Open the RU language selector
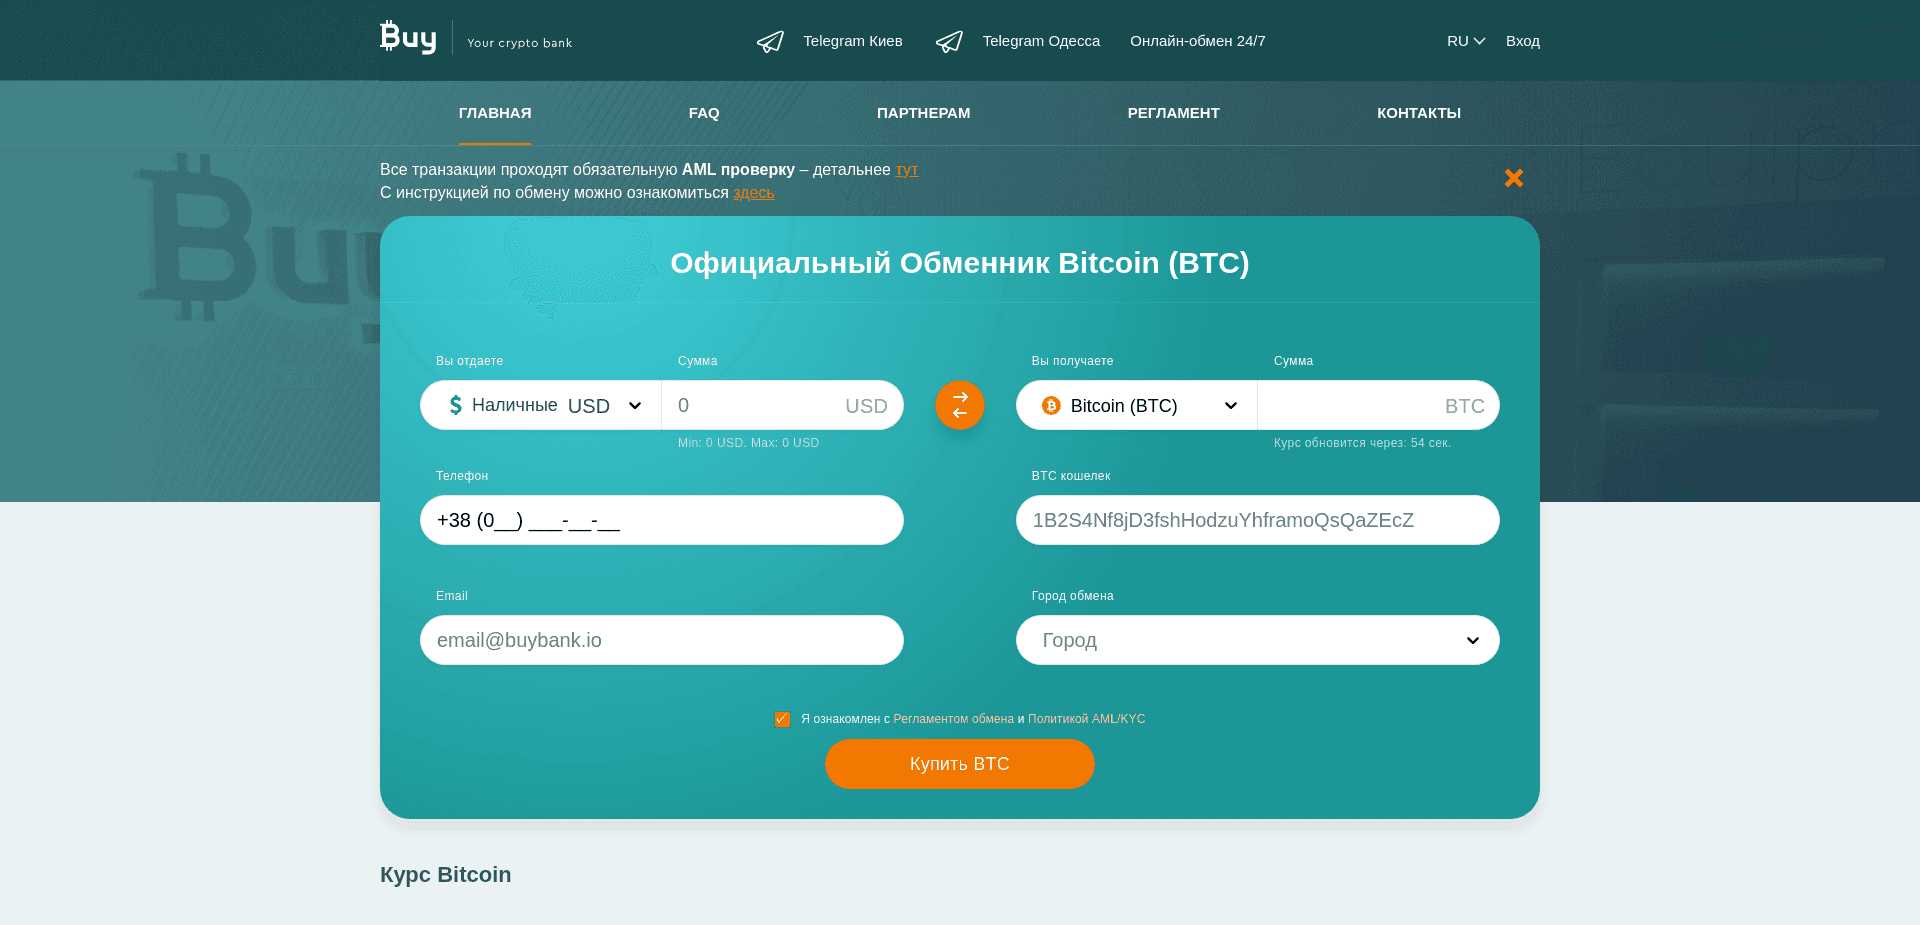 1465,41
